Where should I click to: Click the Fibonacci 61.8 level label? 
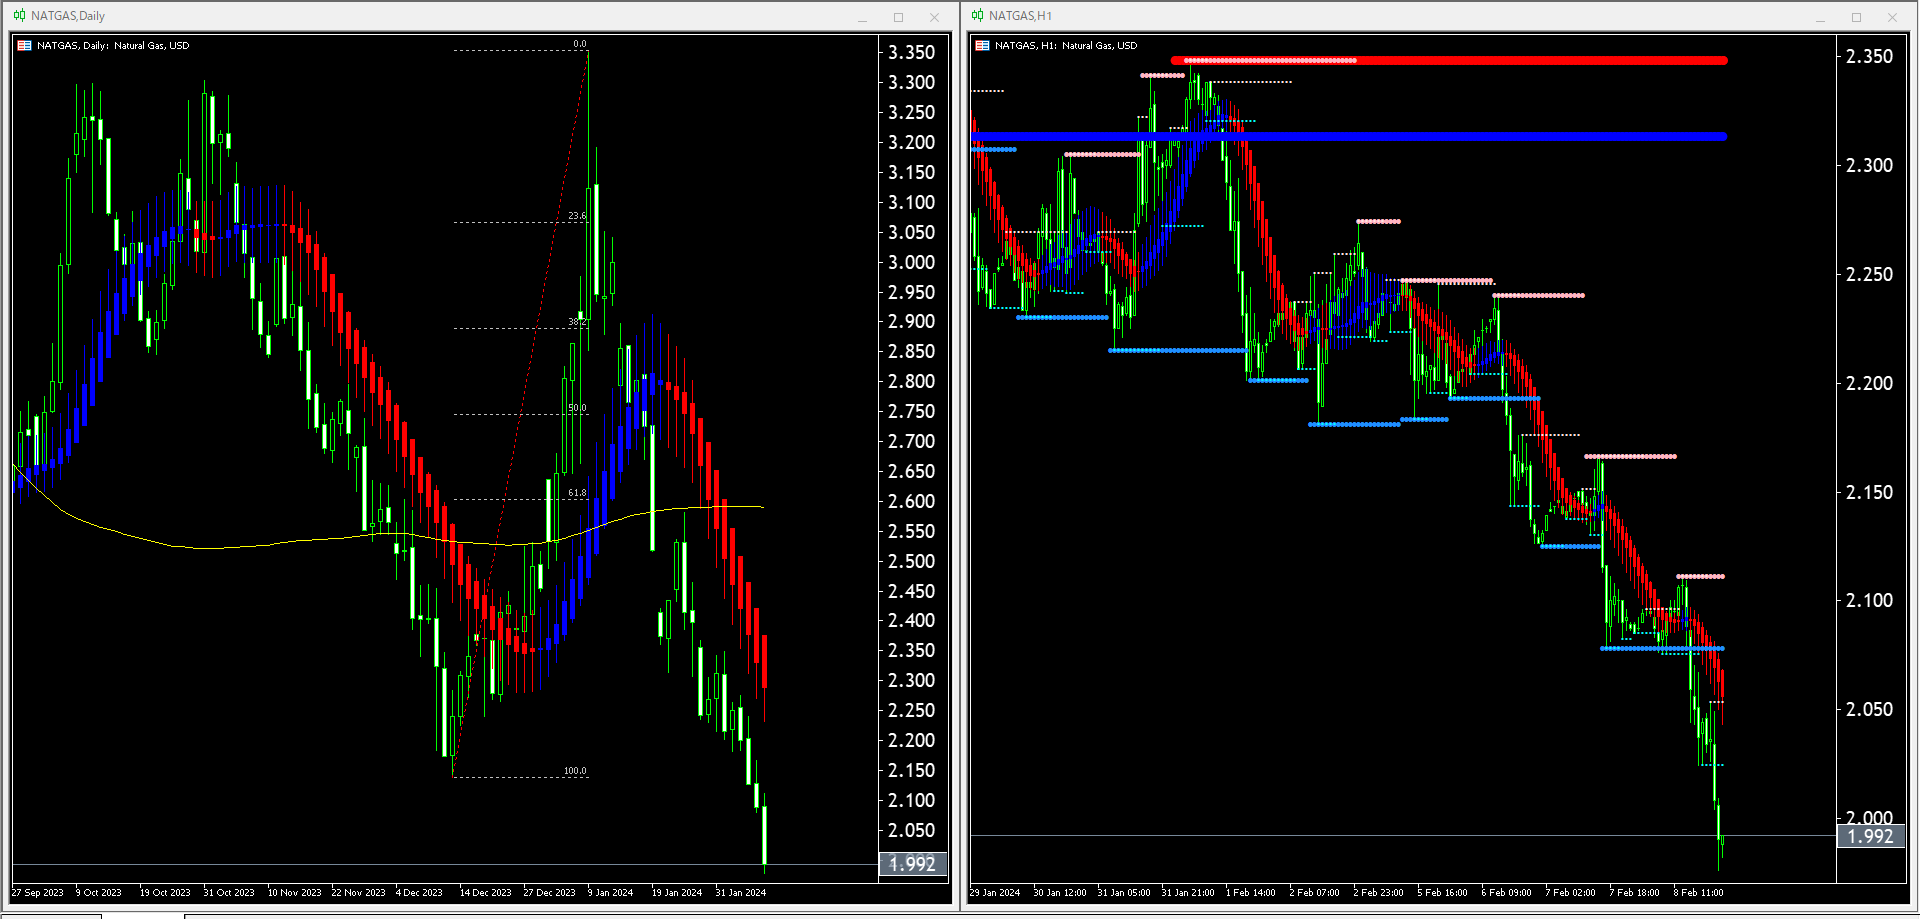(x=577, y=493)
